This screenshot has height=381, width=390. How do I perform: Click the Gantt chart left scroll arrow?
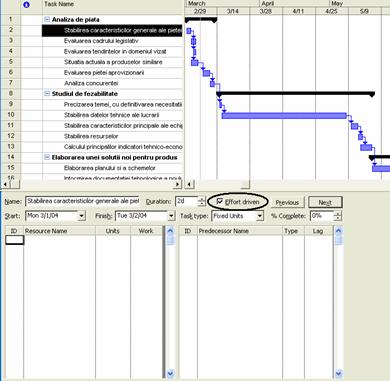pyautogui.click(x=189, y=184)
